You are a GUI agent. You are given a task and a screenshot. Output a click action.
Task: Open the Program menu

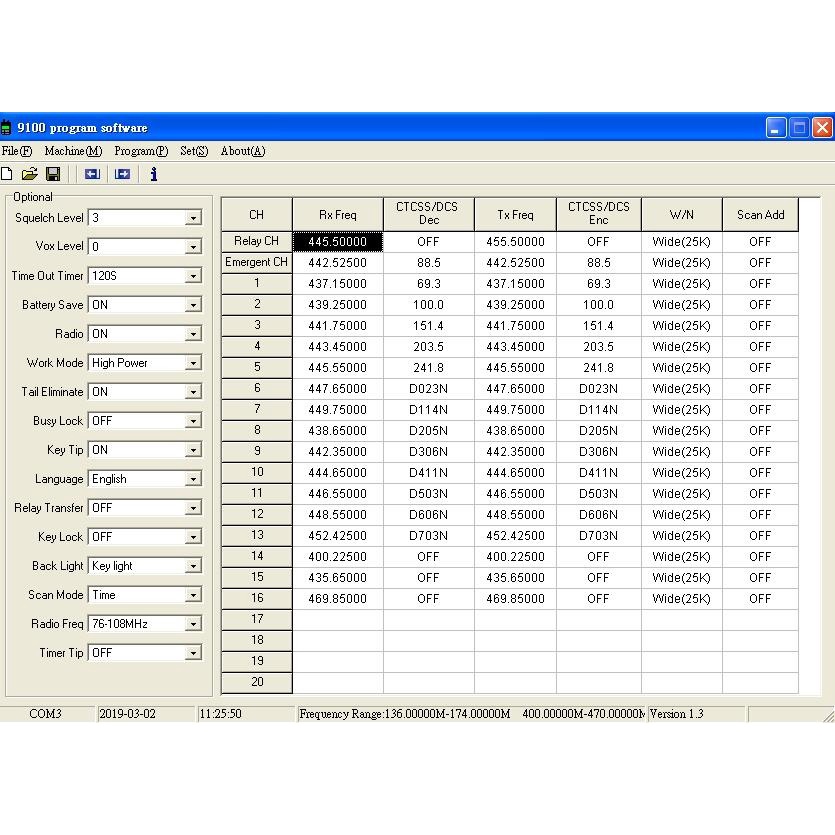[141, 151]
